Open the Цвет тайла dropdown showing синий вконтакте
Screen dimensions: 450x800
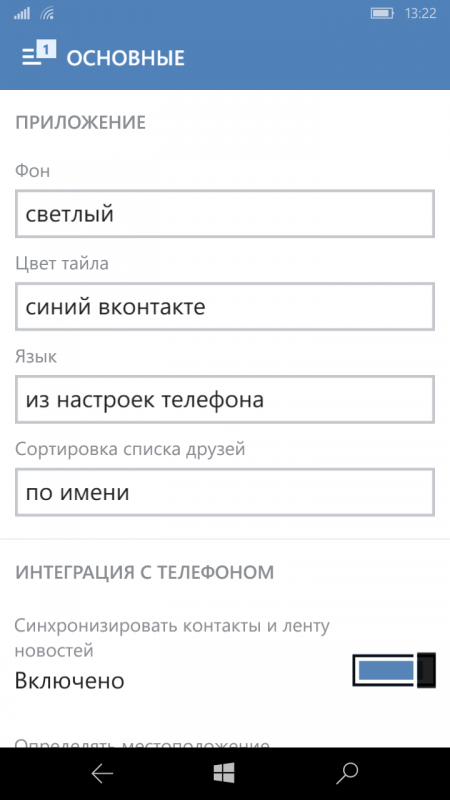tap(225, 307)
